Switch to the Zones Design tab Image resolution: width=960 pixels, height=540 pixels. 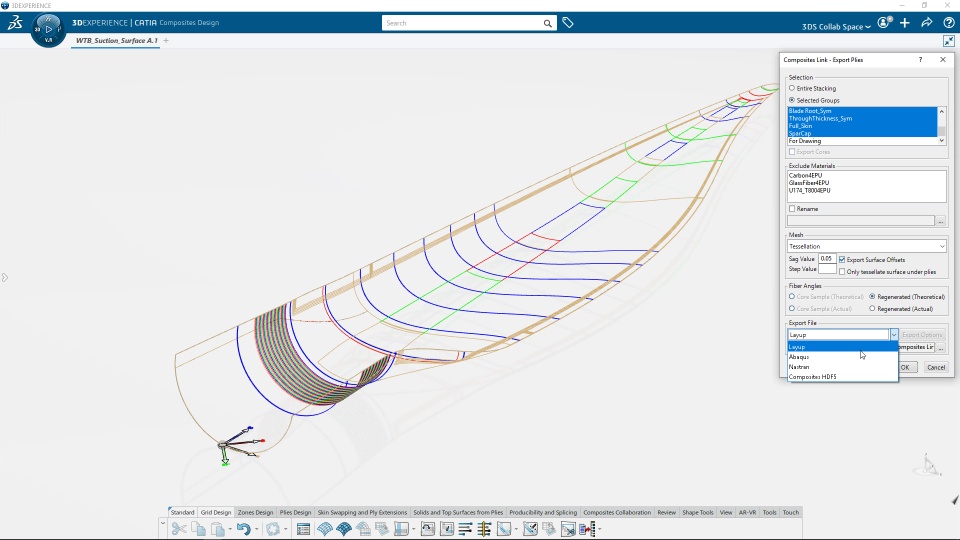tap(255, 512)
